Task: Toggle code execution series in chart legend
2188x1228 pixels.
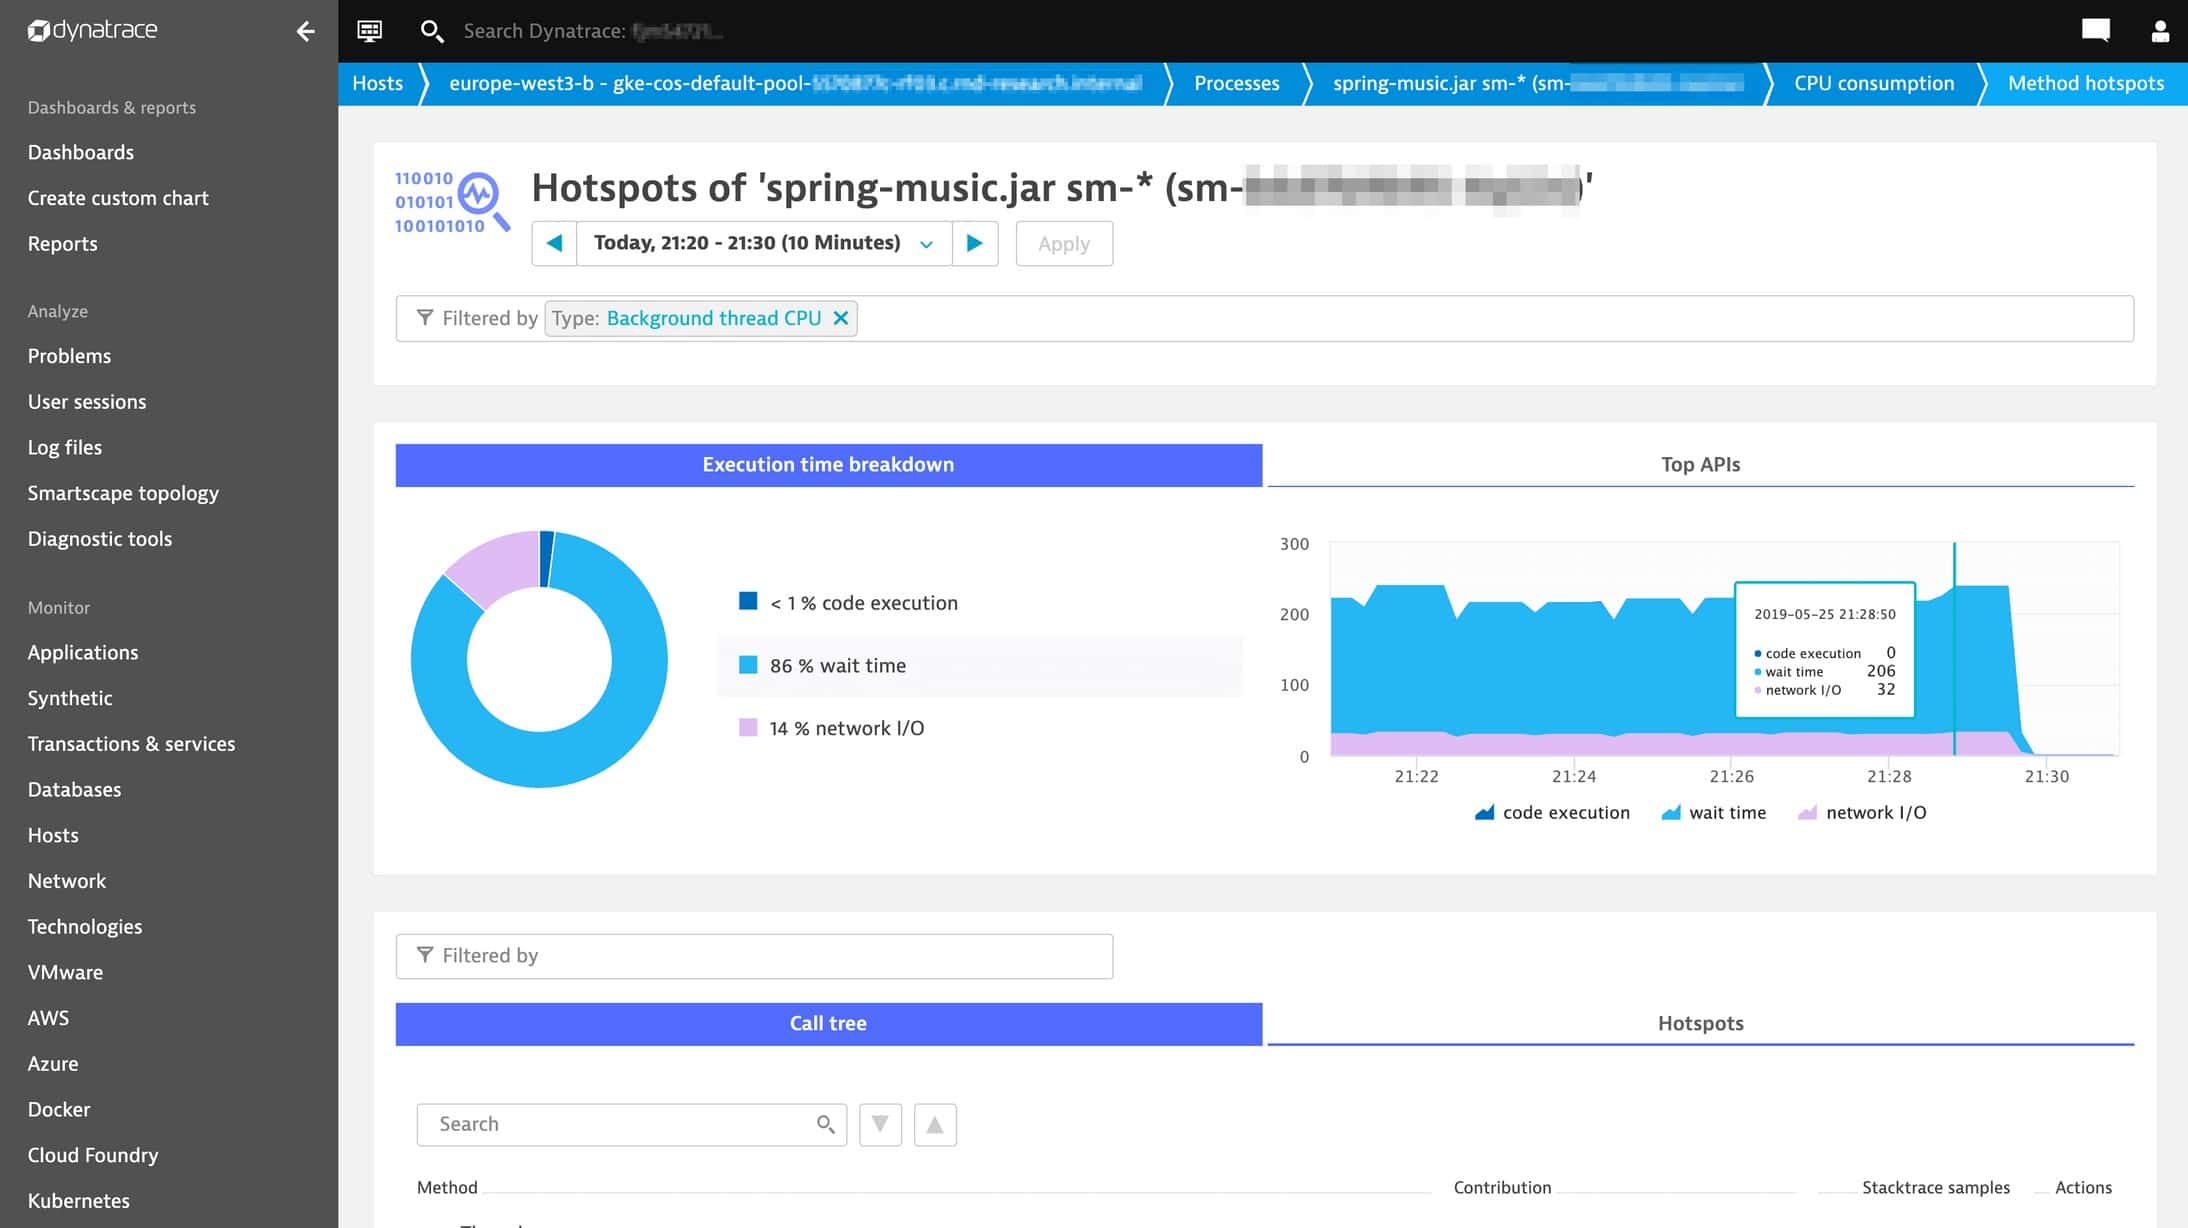Action: 1552,812
